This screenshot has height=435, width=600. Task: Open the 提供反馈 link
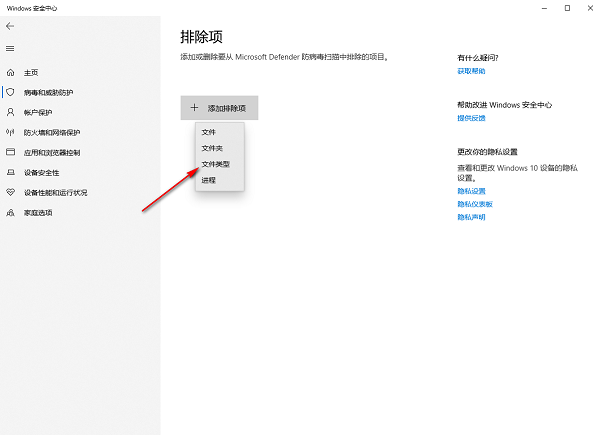point(471,118)
